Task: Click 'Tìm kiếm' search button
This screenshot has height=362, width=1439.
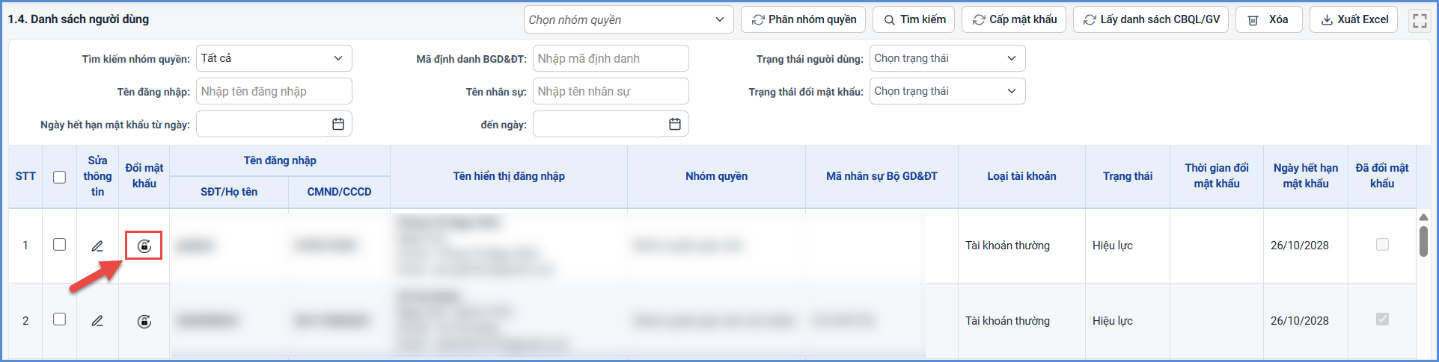Action: (913, 20)
